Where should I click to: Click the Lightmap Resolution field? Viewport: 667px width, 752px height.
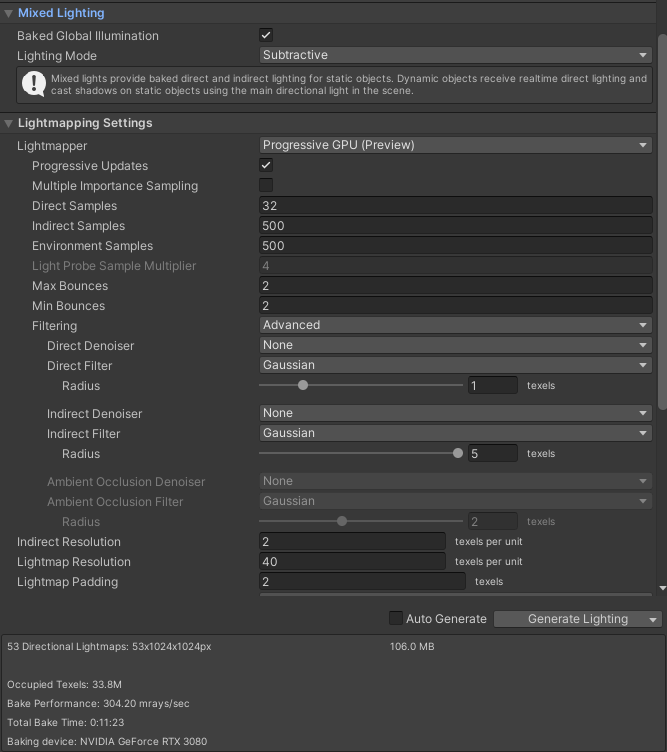tap(352, 562)
